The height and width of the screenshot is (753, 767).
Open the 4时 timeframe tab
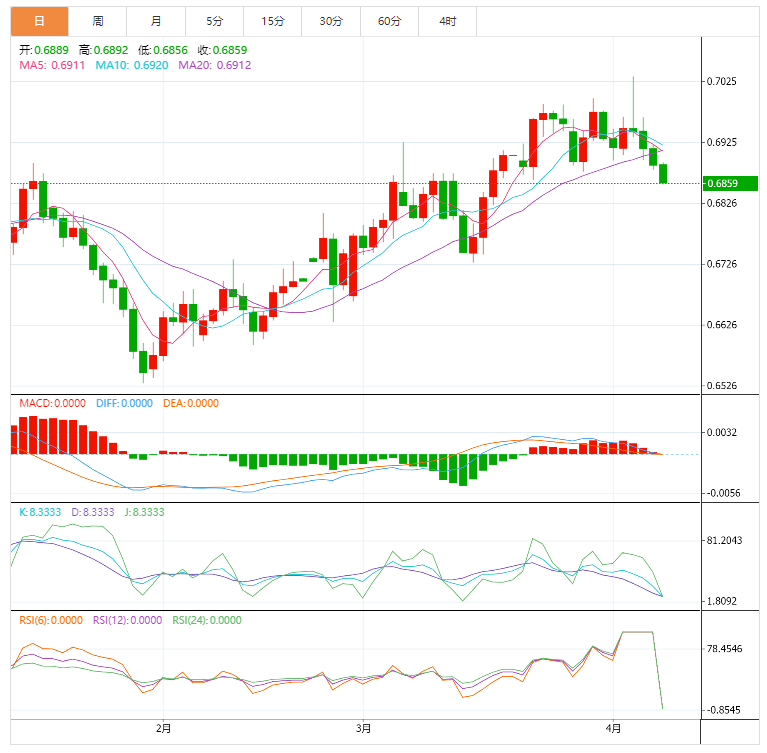coord(448,21)
